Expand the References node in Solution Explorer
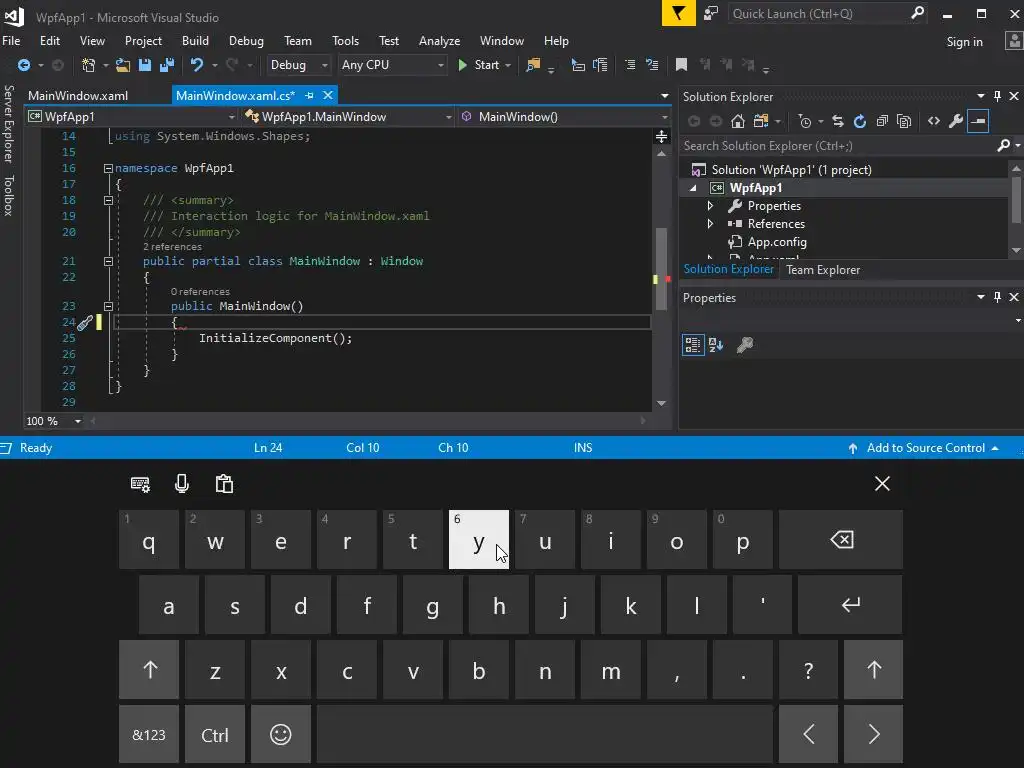 pos(711,224)
